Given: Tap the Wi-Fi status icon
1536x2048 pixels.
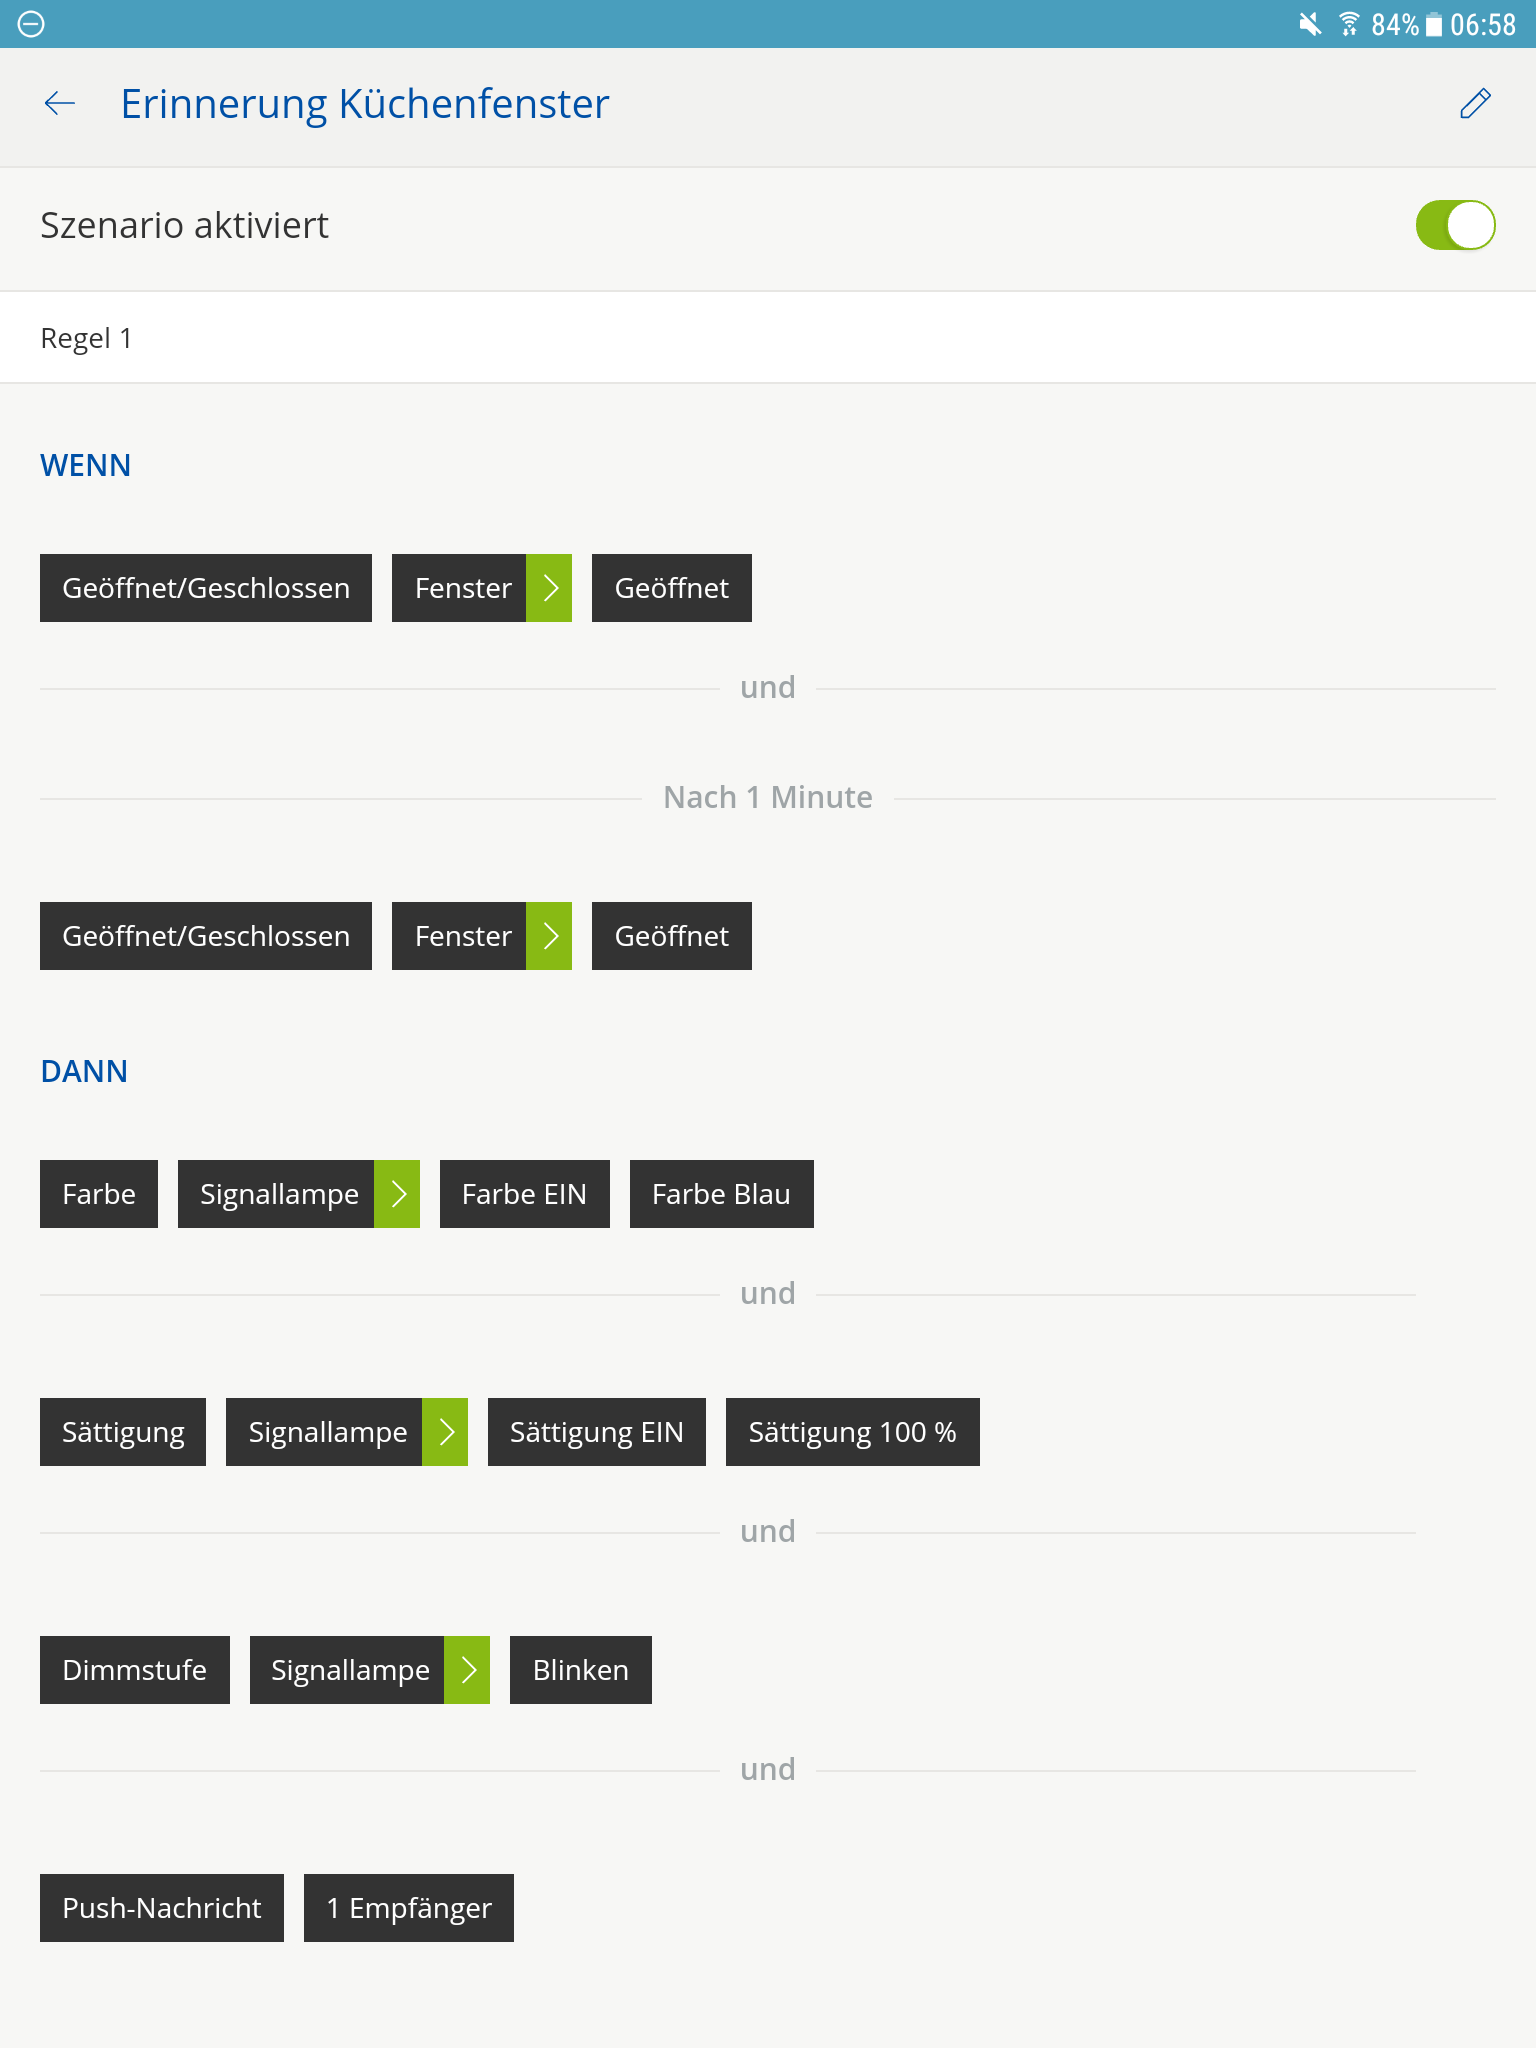Looking at the screenshot, I should click(1349, 24).
